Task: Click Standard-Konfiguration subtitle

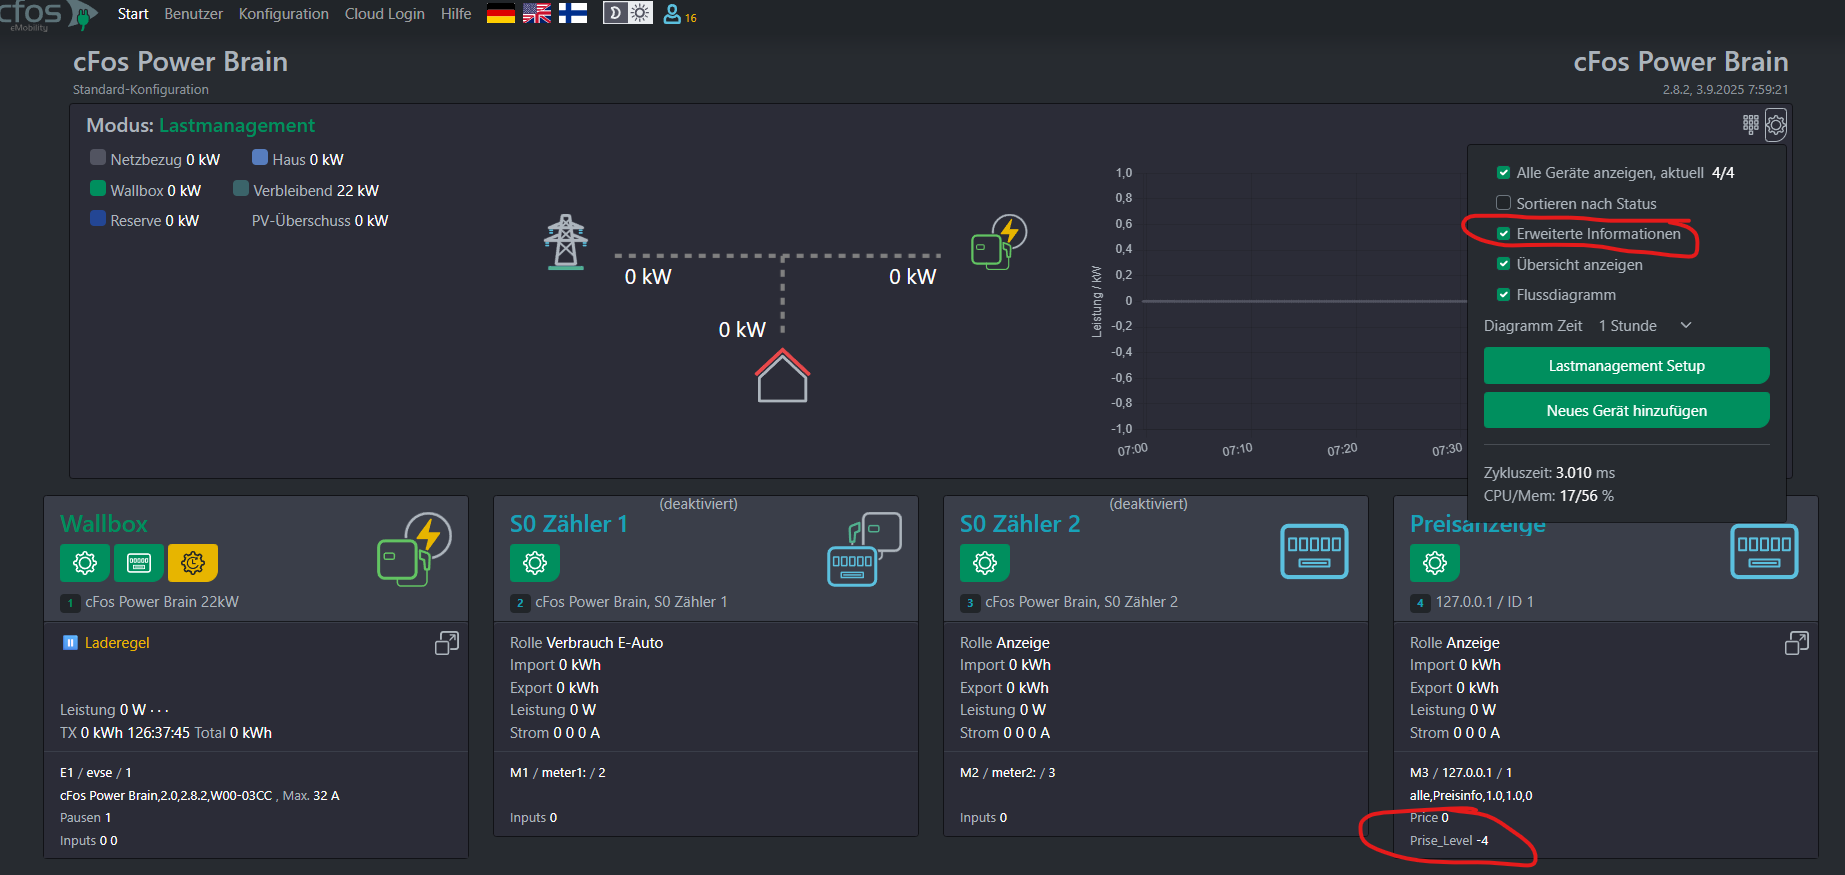Action: [x=141, y=90]
